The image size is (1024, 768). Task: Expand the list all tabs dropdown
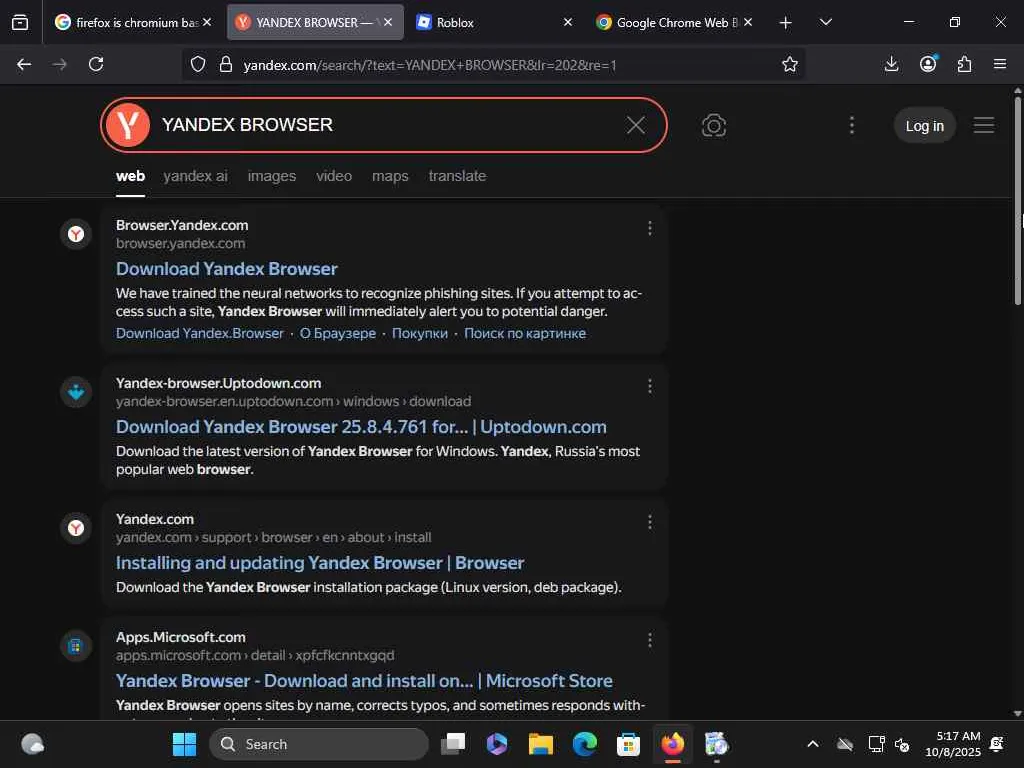click(825, 22)
